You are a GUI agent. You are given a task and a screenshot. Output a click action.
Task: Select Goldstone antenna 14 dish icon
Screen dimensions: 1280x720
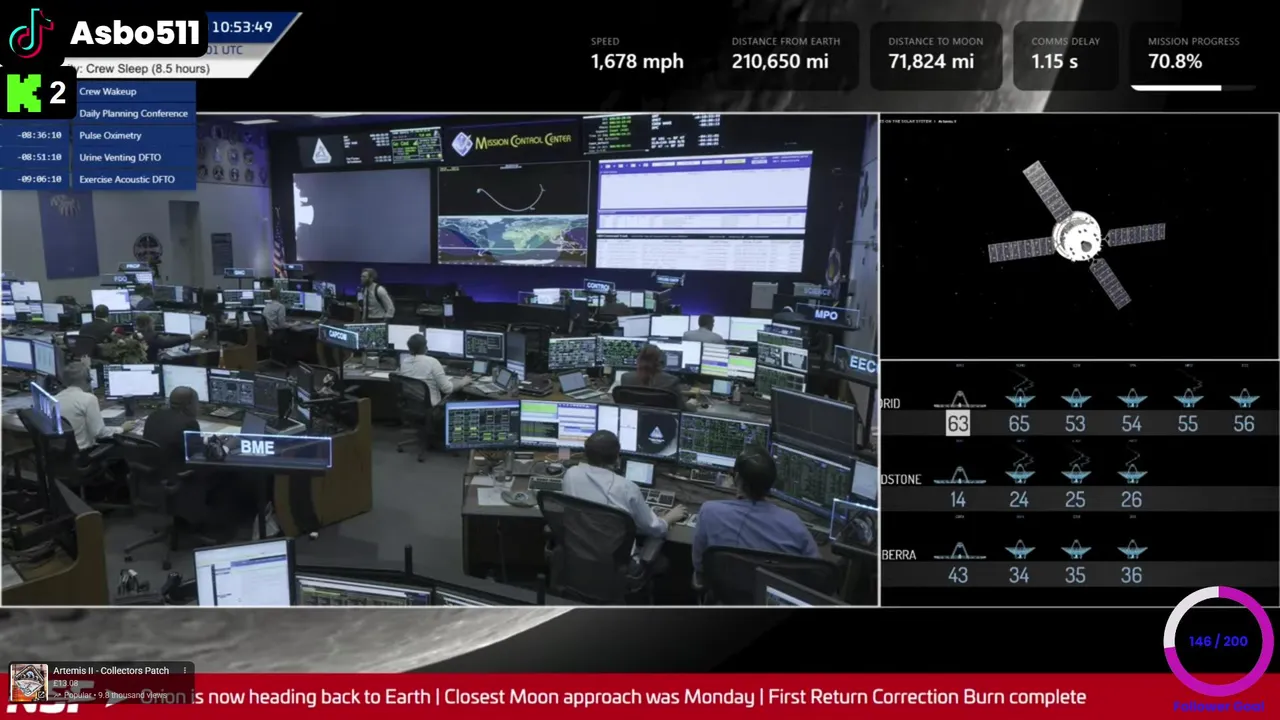click(958, 475)
